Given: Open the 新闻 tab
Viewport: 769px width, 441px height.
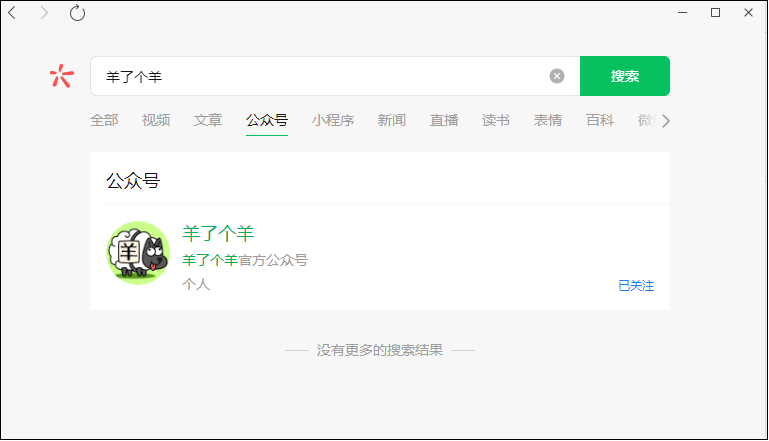Looking at the screenshot, I should point(392,120).
